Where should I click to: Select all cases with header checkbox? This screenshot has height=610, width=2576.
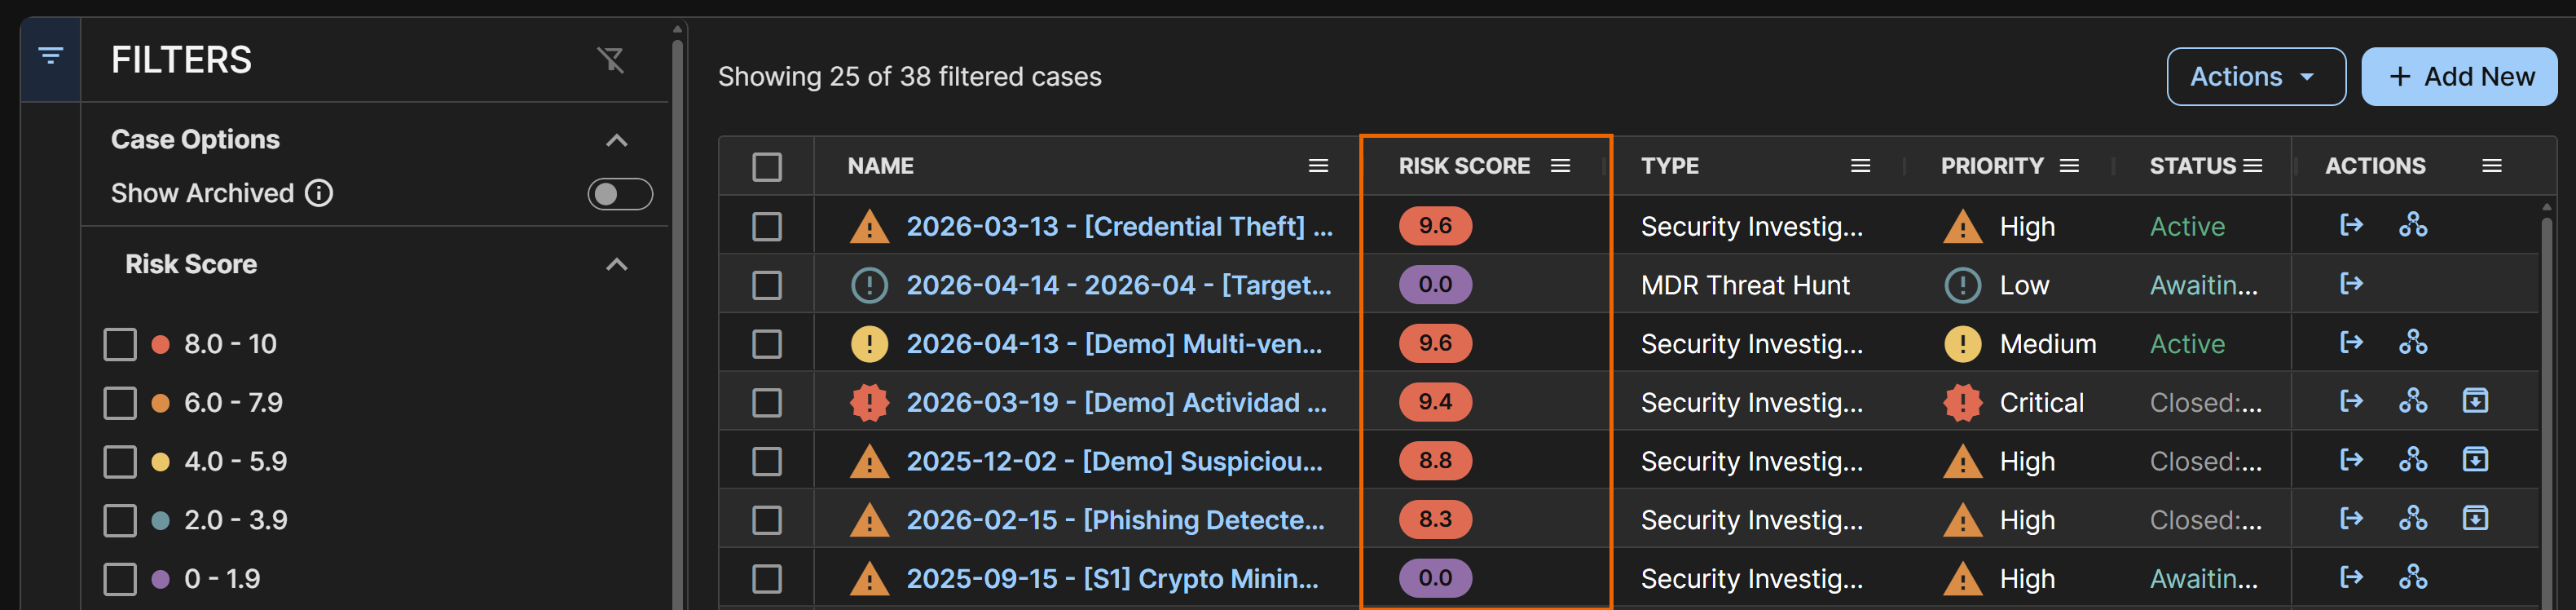coord(767,166)
